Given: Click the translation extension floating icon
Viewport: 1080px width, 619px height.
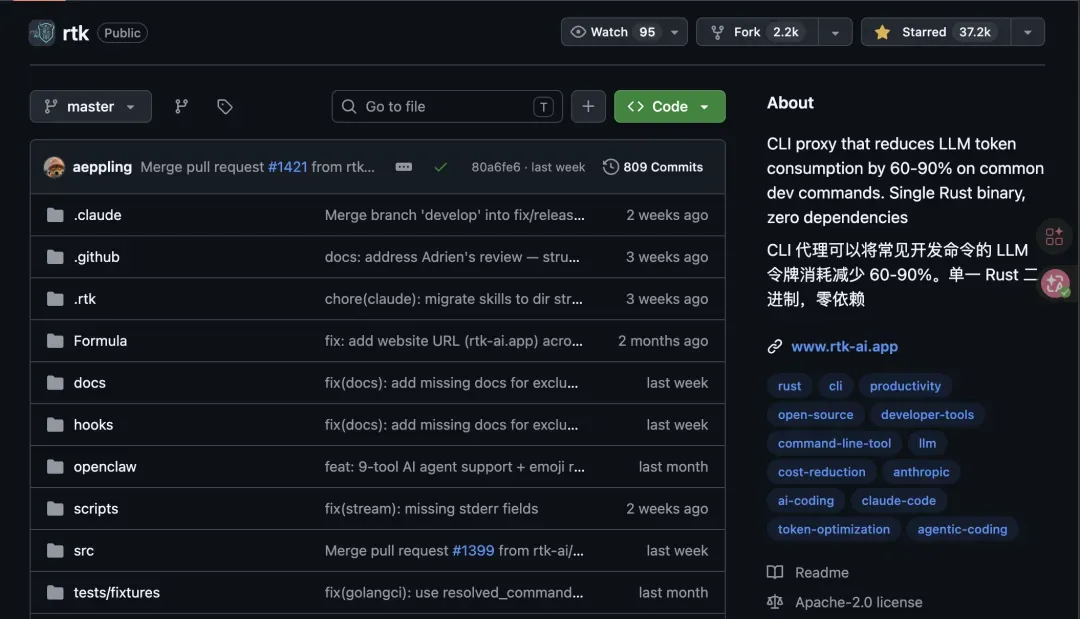Looking at the screenshot, I should pos(1055,283).
